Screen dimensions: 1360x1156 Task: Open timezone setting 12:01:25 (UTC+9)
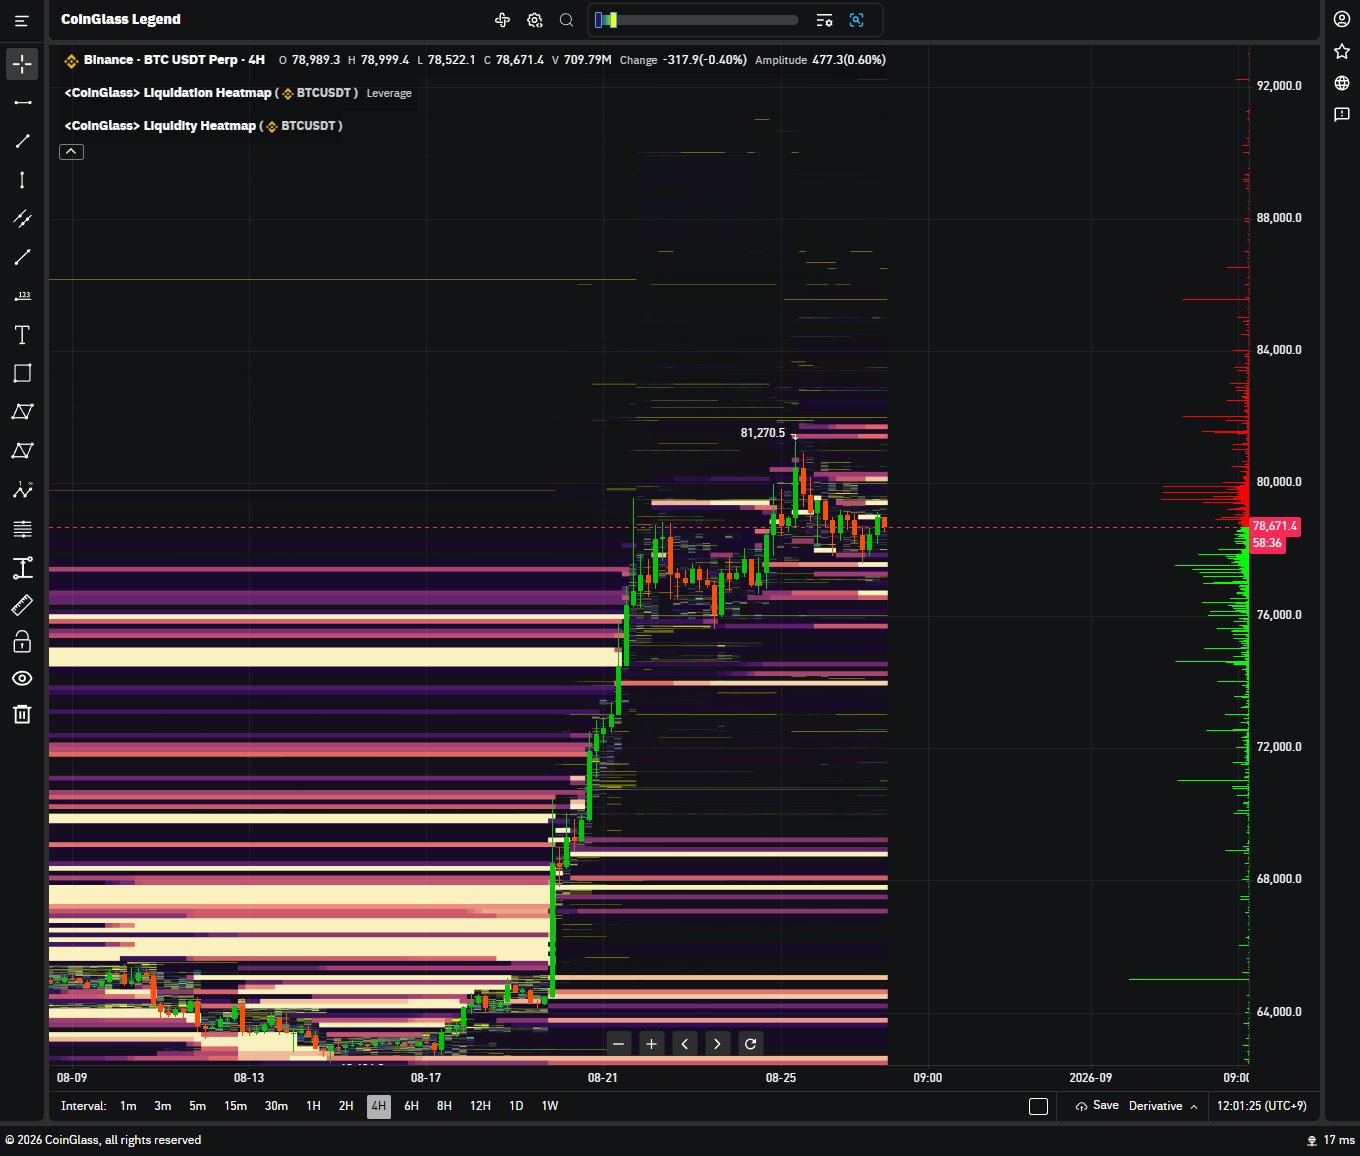(1262, 1106)
